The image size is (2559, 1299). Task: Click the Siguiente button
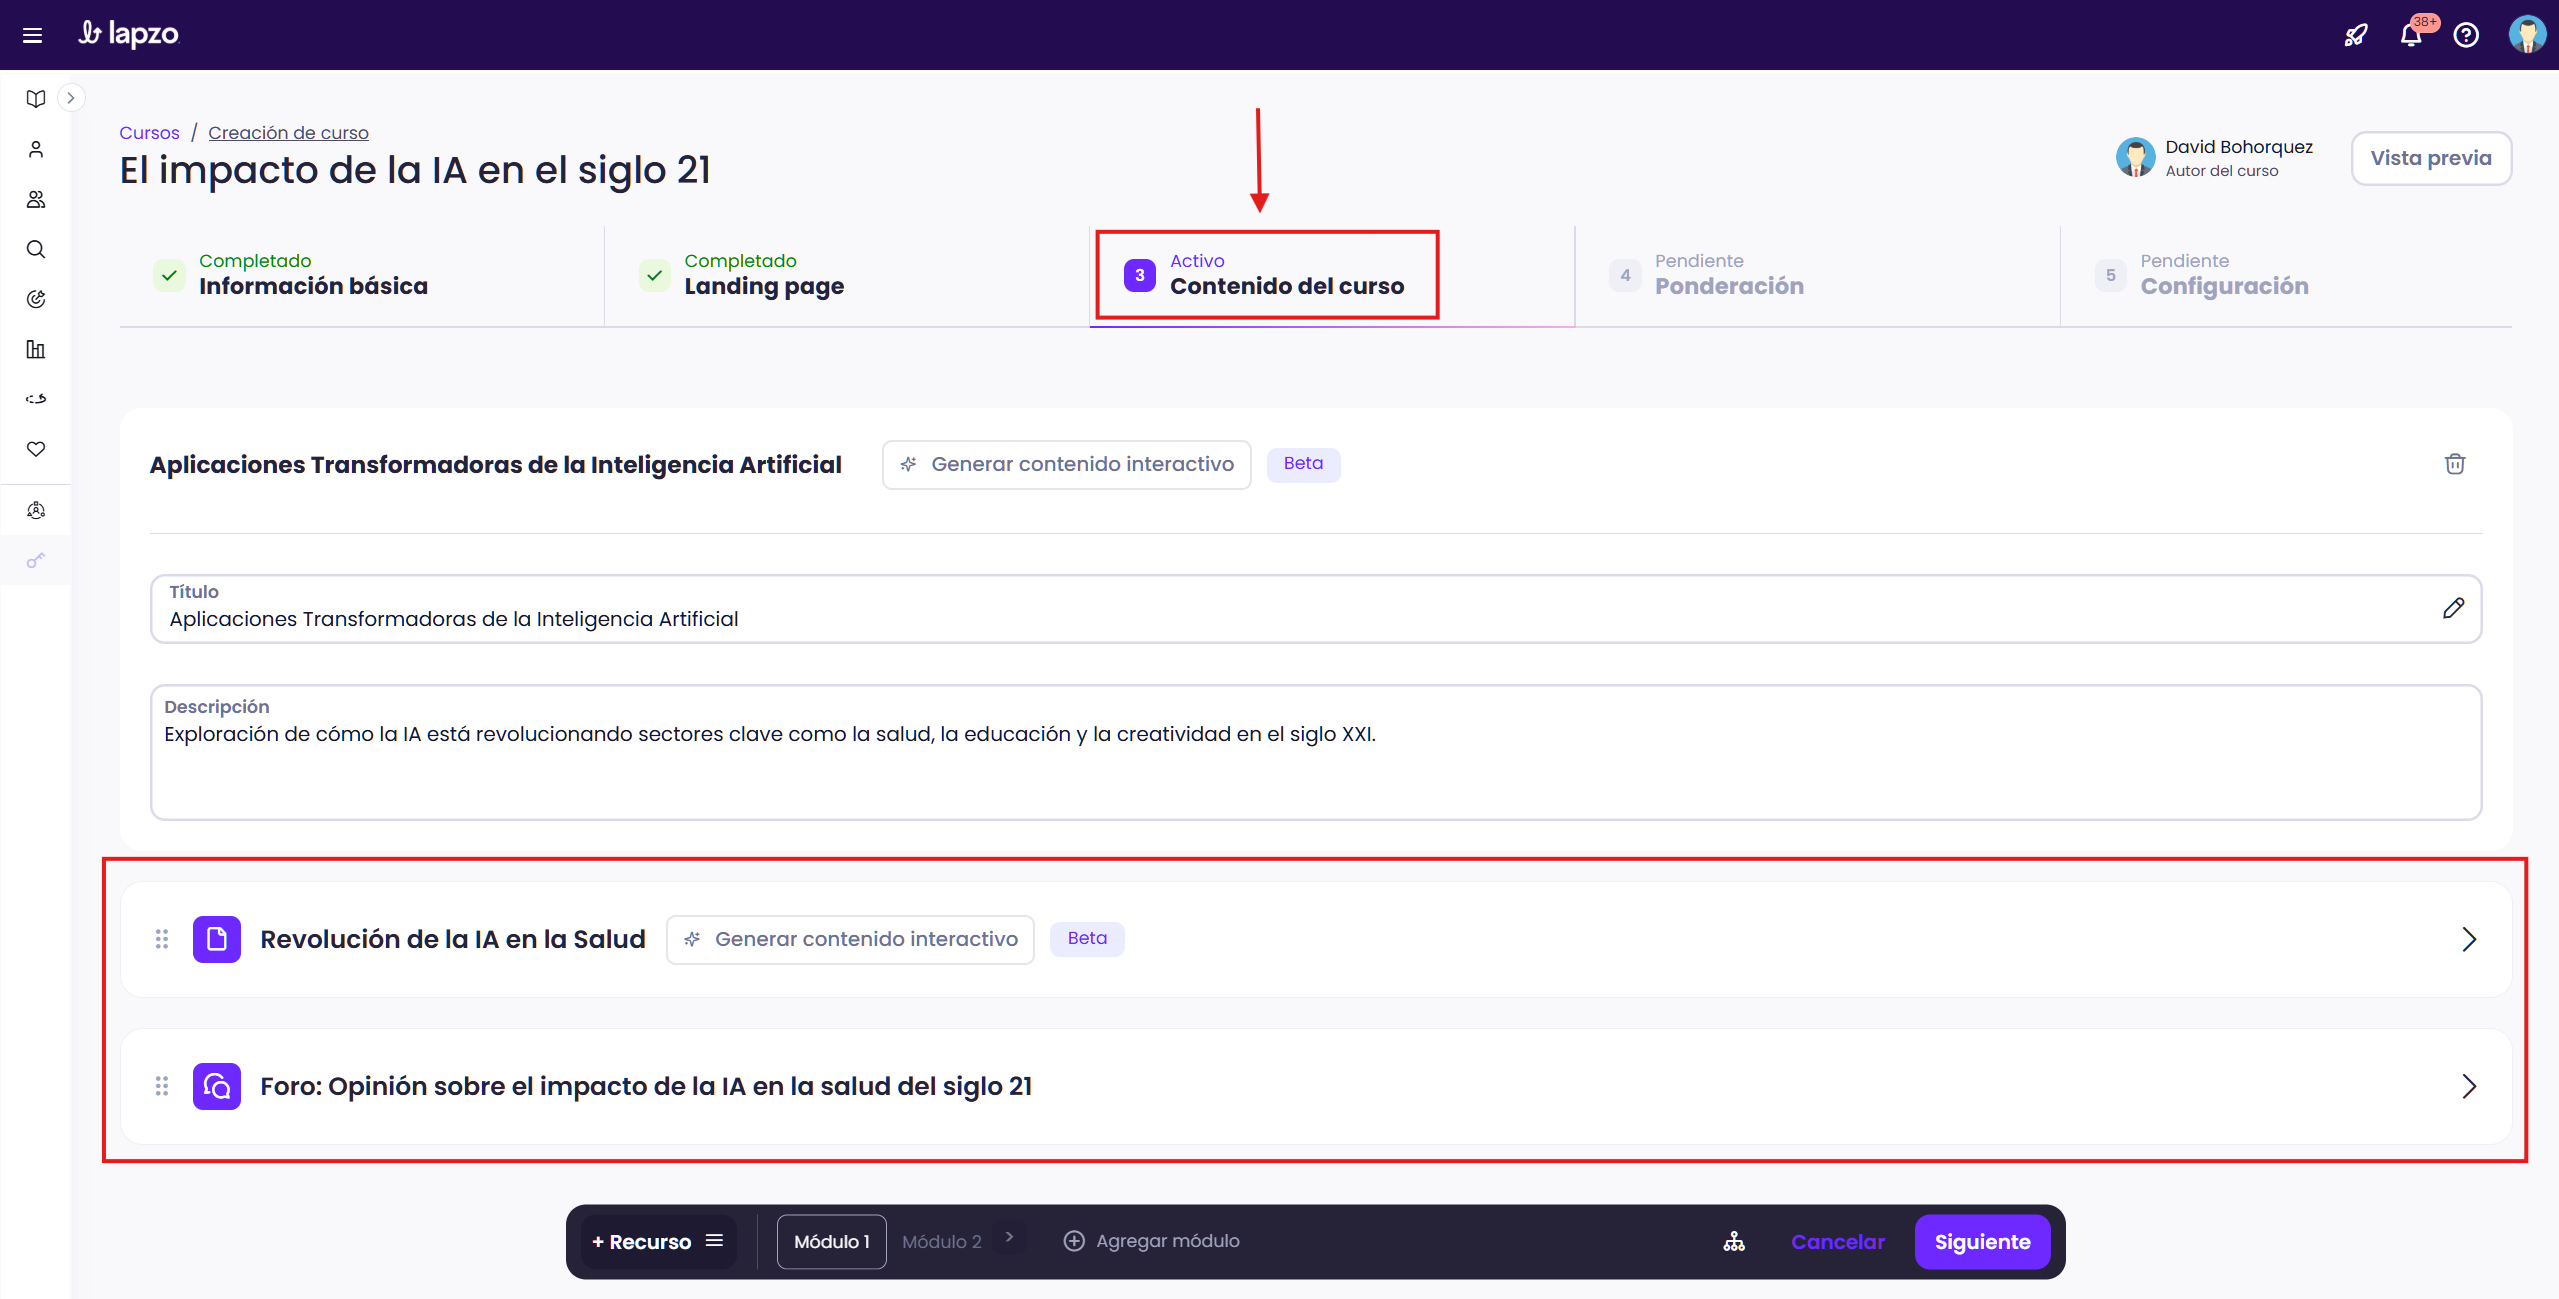(x=1982, y=1241)
